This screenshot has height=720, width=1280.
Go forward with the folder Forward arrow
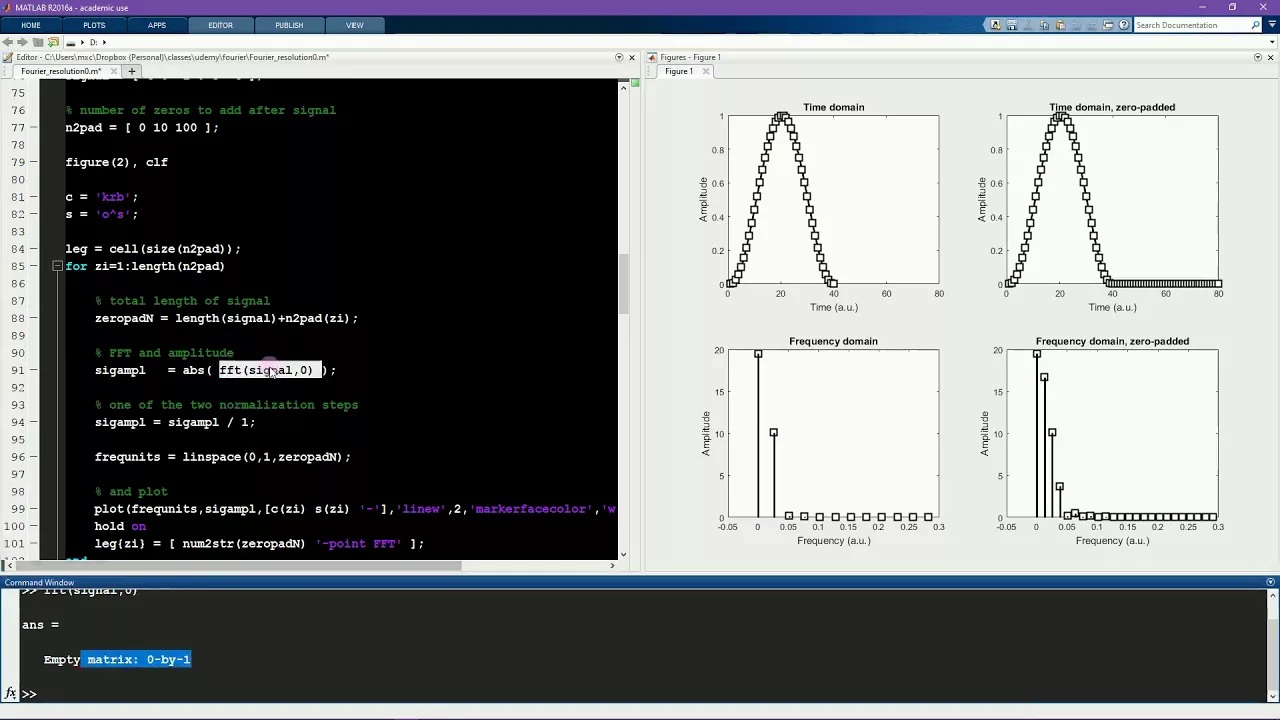pyautogui.click(x=23, y=42)
